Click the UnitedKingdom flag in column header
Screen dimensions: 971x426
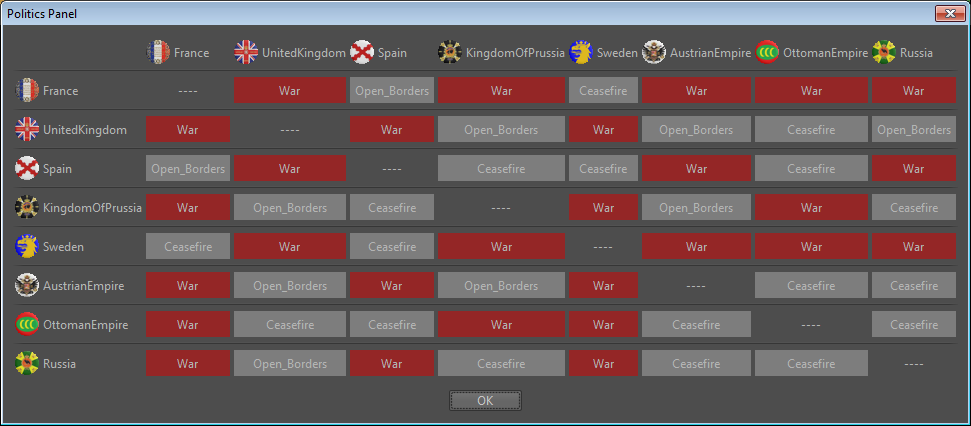pos(246,52)
